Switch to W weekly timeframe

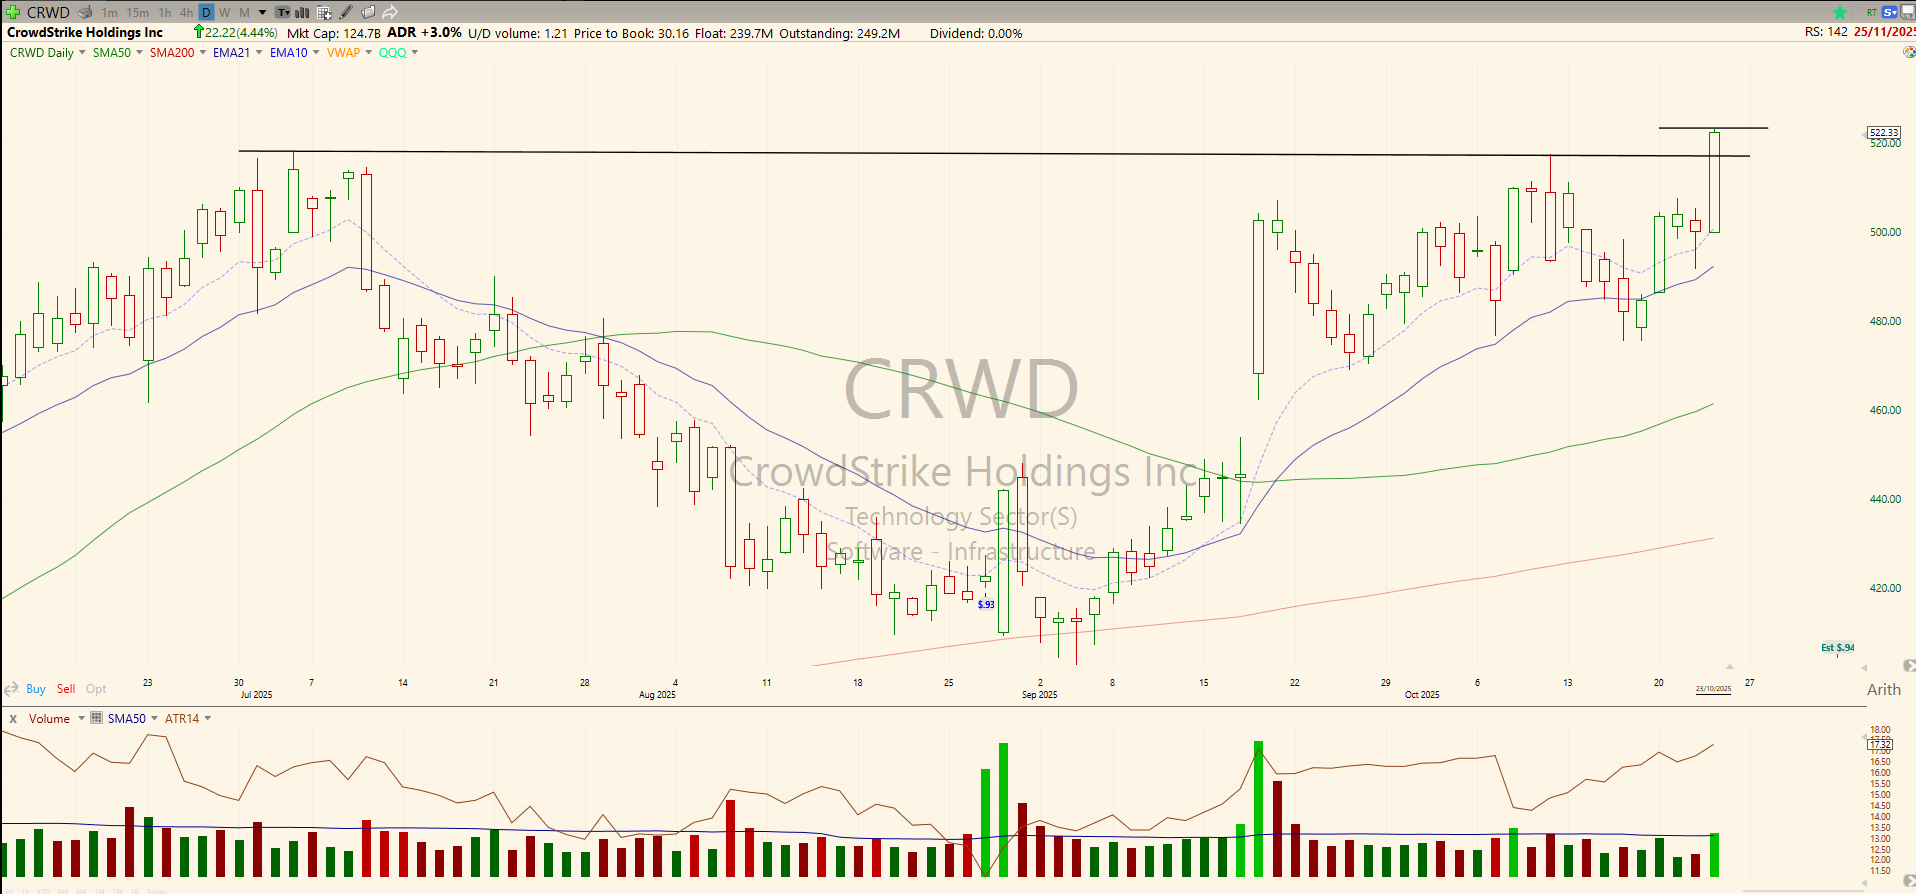[x=224, y=12]
